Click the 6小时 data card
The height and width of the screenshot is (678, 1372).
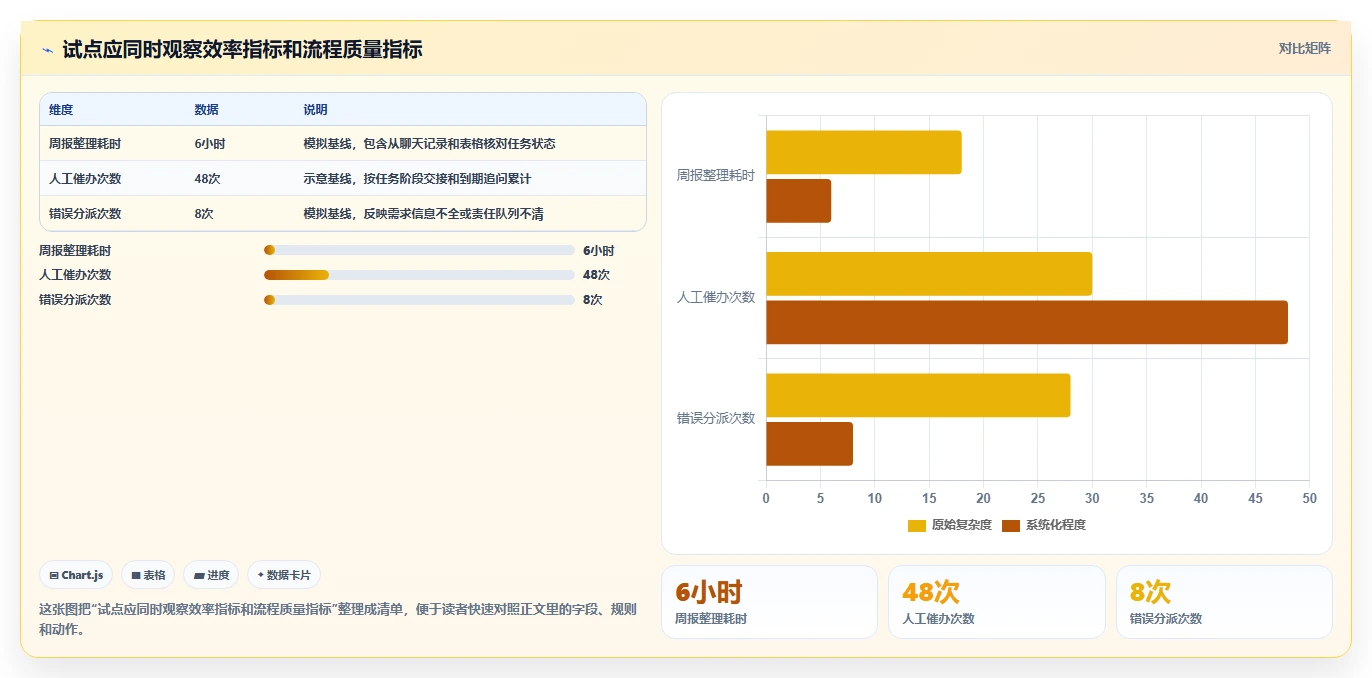tap(769, 602)
